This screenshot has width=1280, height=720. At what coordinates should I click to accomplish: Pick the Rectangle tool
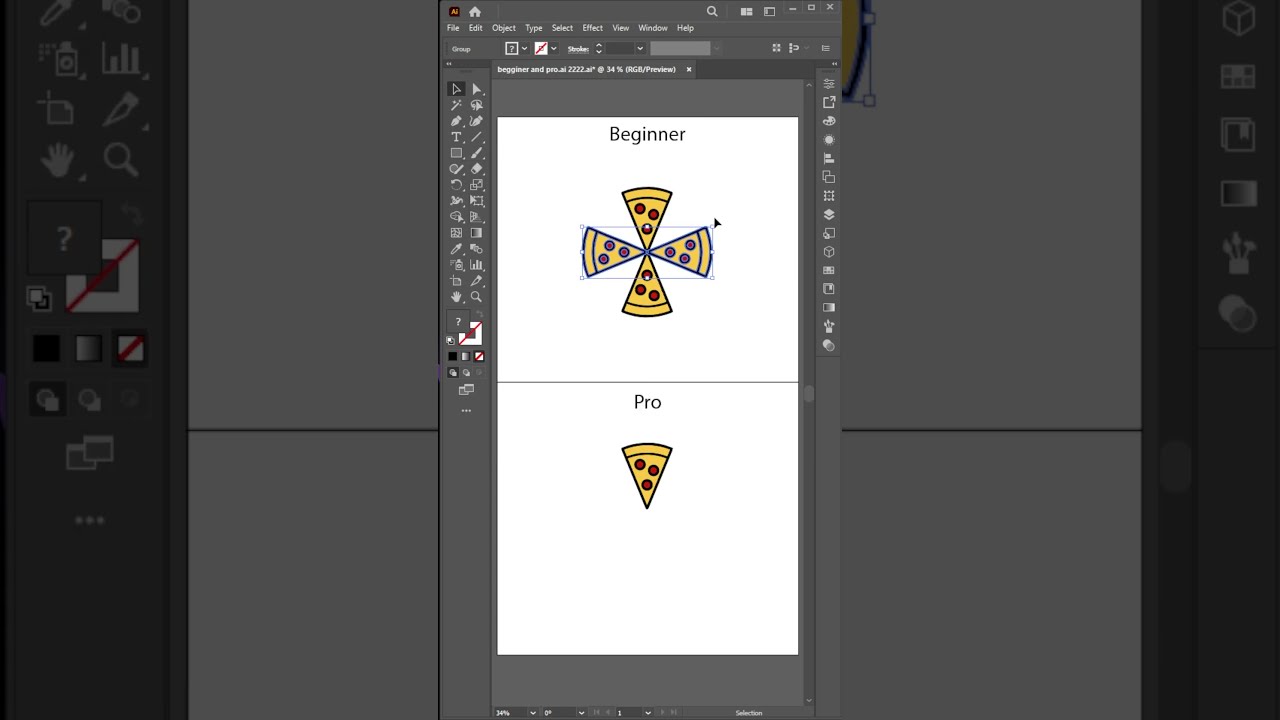point(456,153)
